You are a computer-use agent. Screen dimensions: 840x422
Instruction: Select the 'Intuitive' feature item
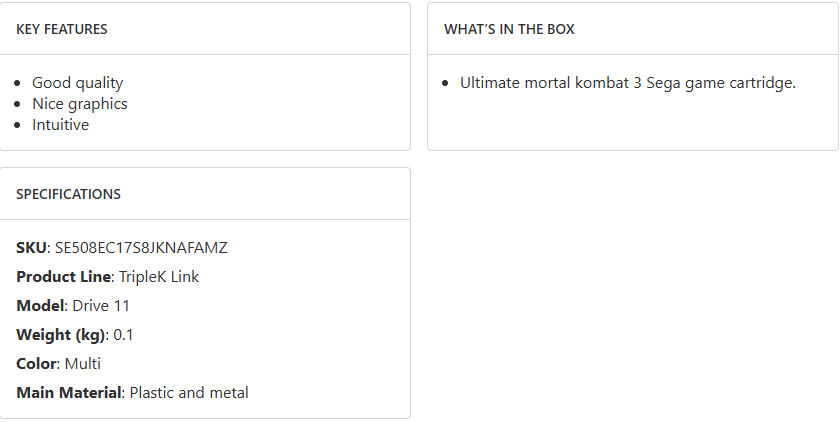[x=60, y=125]
